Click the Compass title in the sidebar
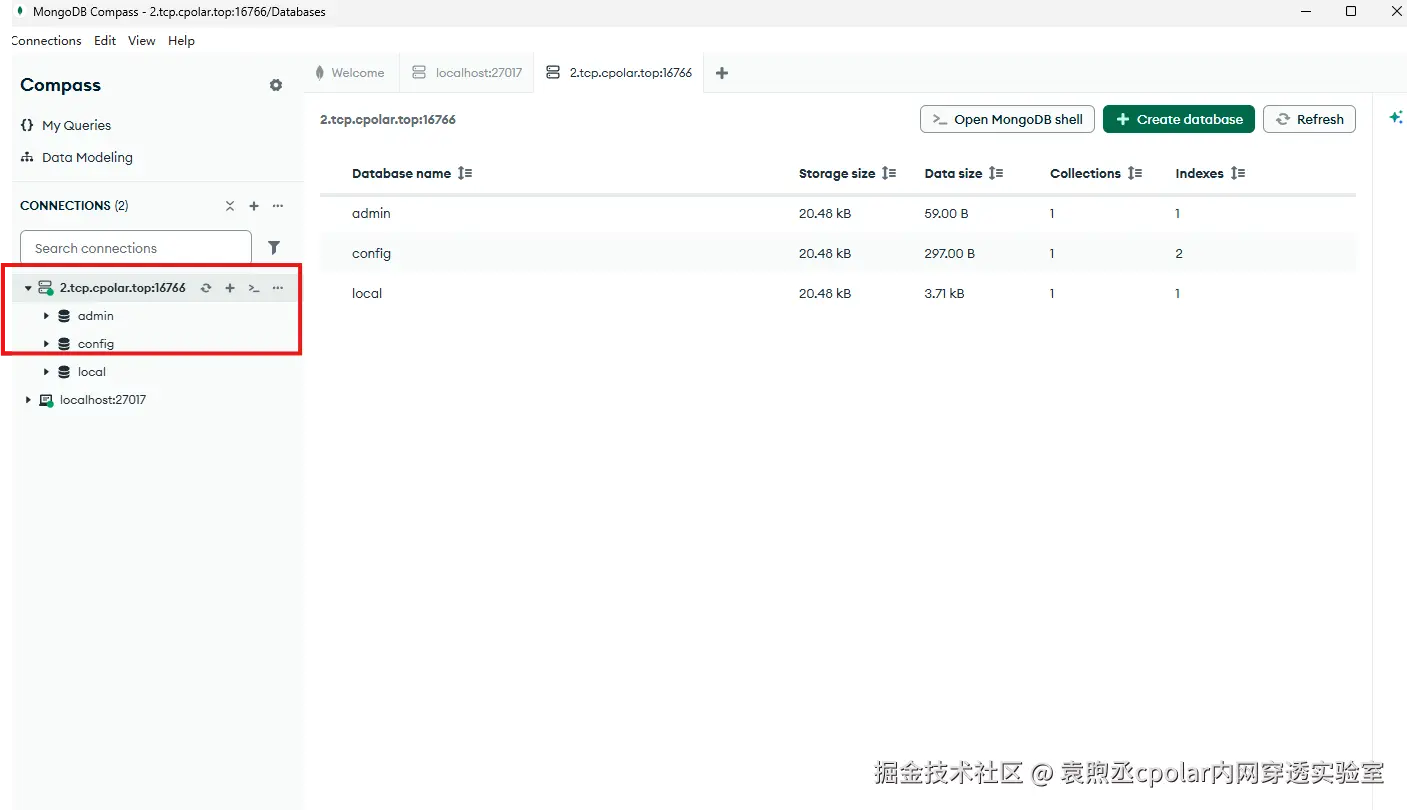Viewport: 1407px width, 810px height. tap(60, 85)
